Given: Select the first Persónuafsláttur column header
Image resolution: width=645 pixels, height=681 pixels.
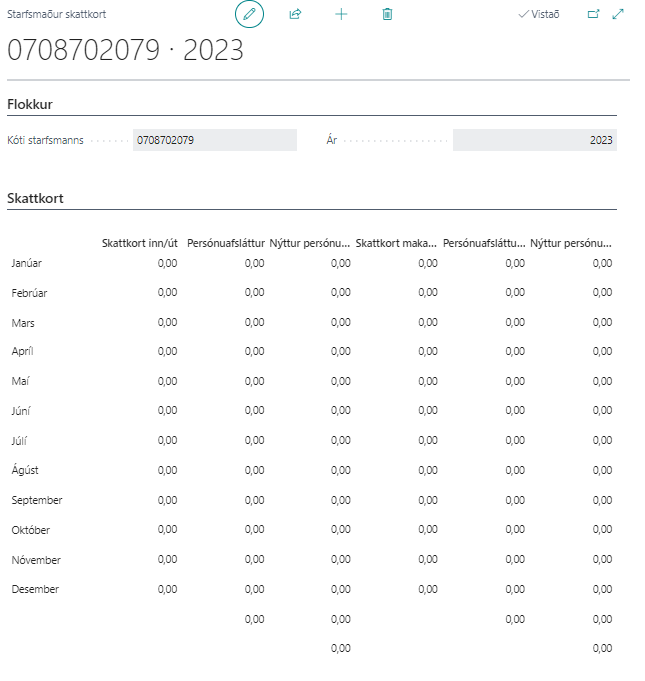Looking at the screenshot, I should (x=225, y=243).
